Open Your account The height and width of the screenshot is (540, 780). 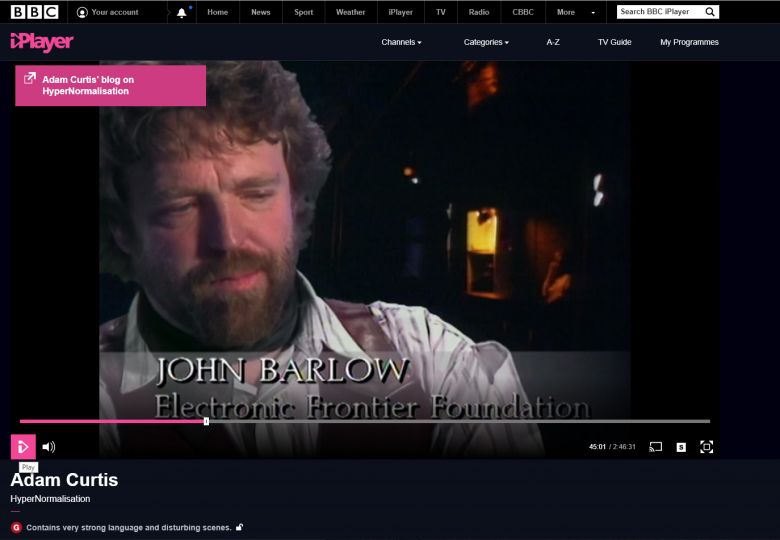pyautogui.click(x=108, y=12)
